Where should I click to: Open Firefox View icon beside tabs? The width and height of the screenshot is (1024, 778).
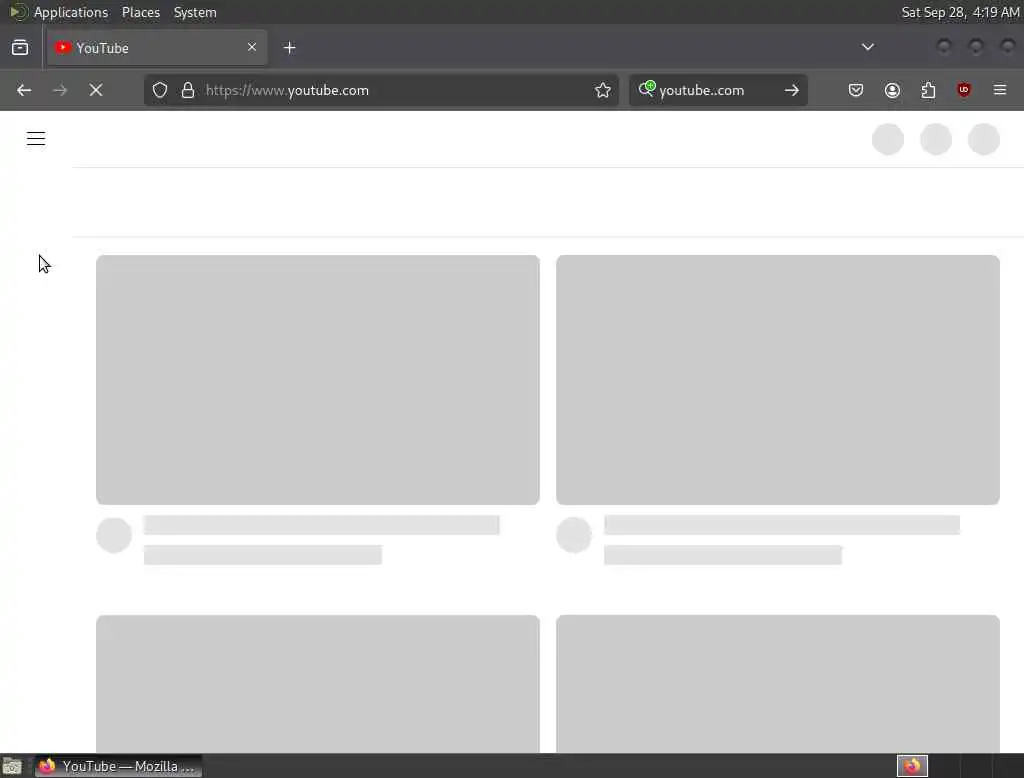point(20,48)
